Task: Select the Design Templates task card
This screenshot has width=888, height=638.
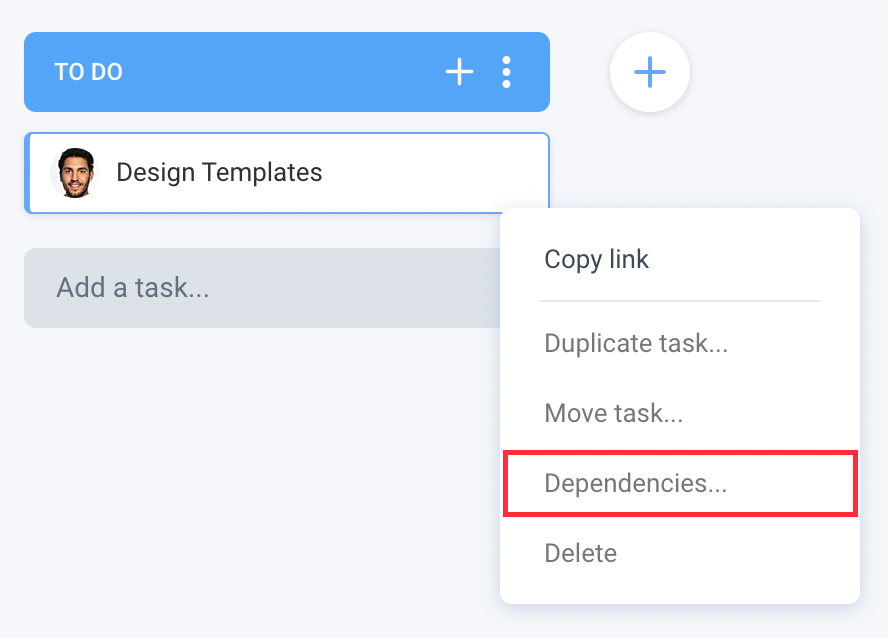Action: (x=287, y=173)
